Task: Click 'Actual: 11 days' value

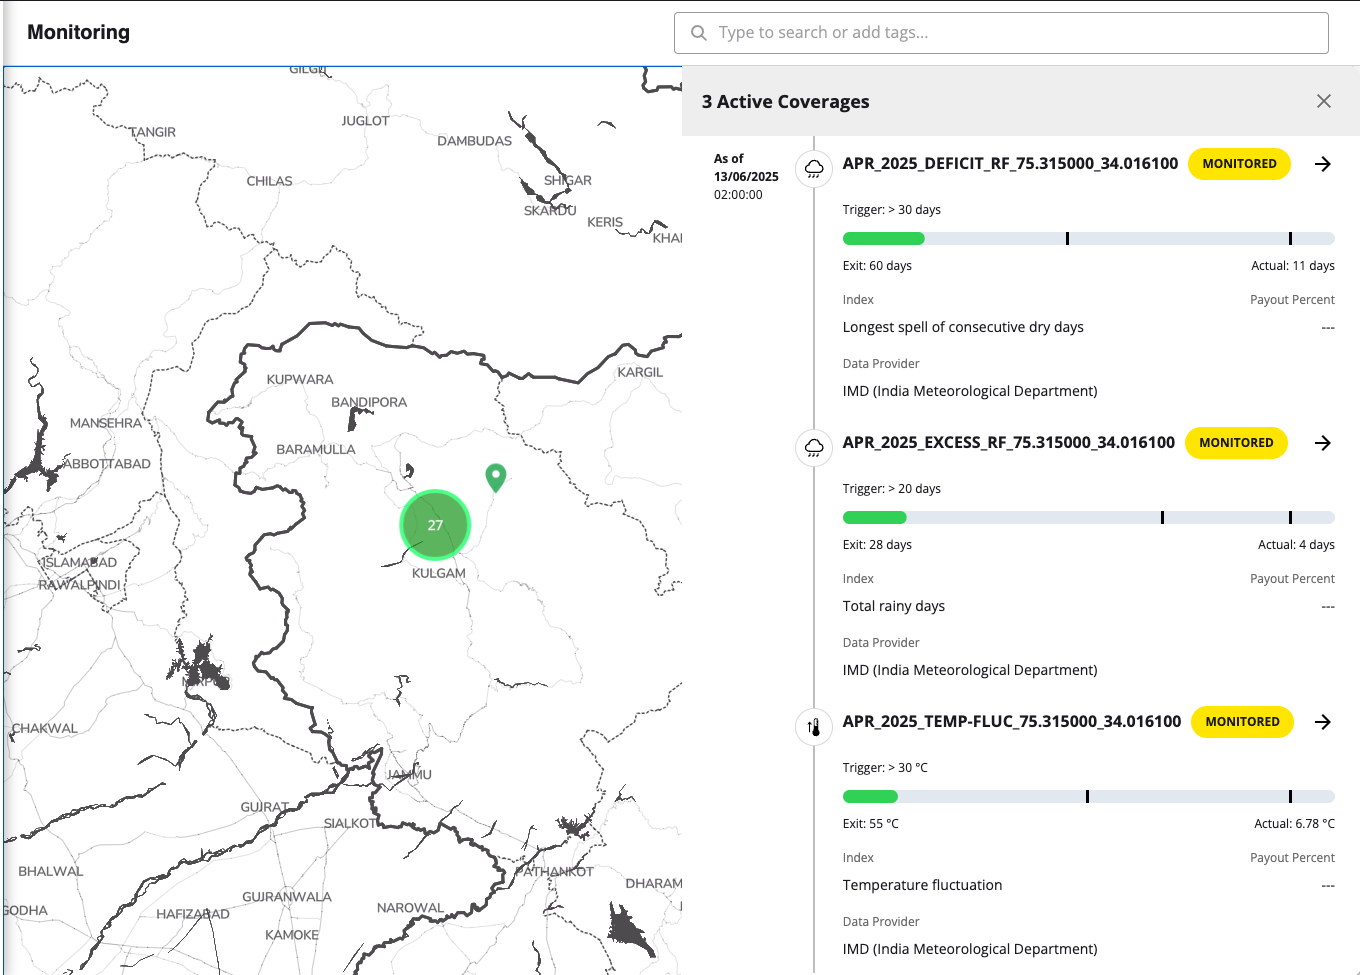Action: point(1293,266)
